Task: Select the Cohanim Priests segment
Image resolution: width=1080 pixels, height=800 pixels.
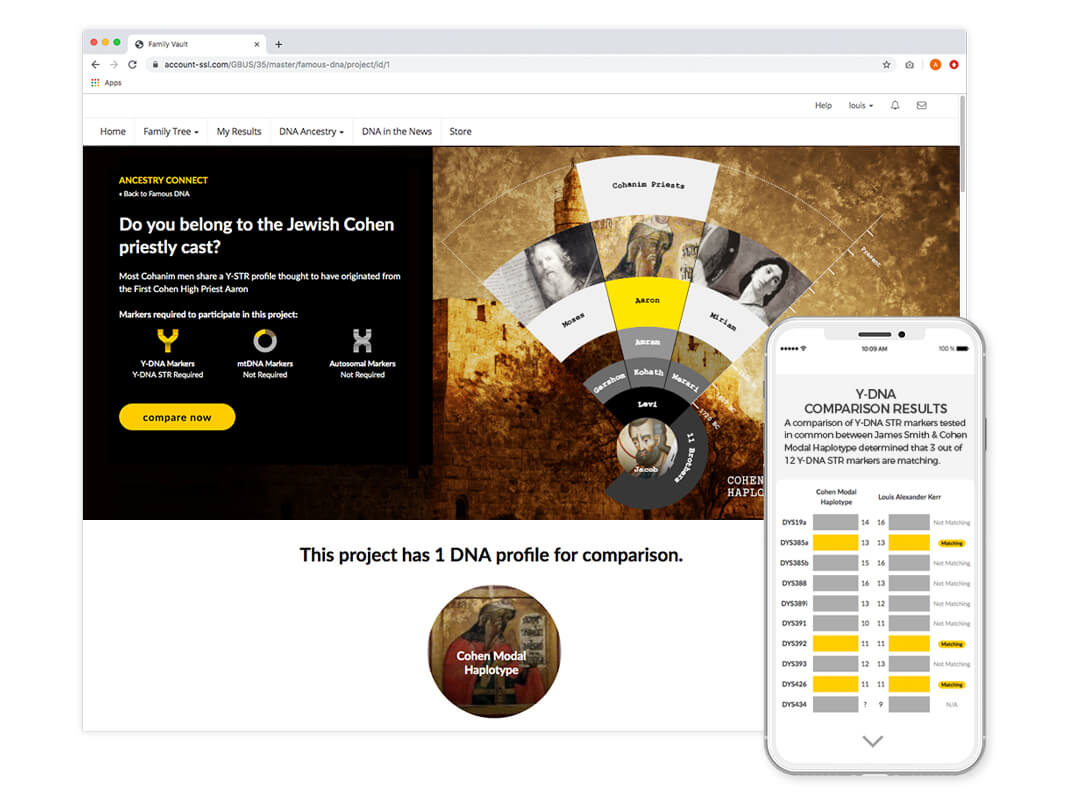Action: pyautogui.click(x=648, y=187)
